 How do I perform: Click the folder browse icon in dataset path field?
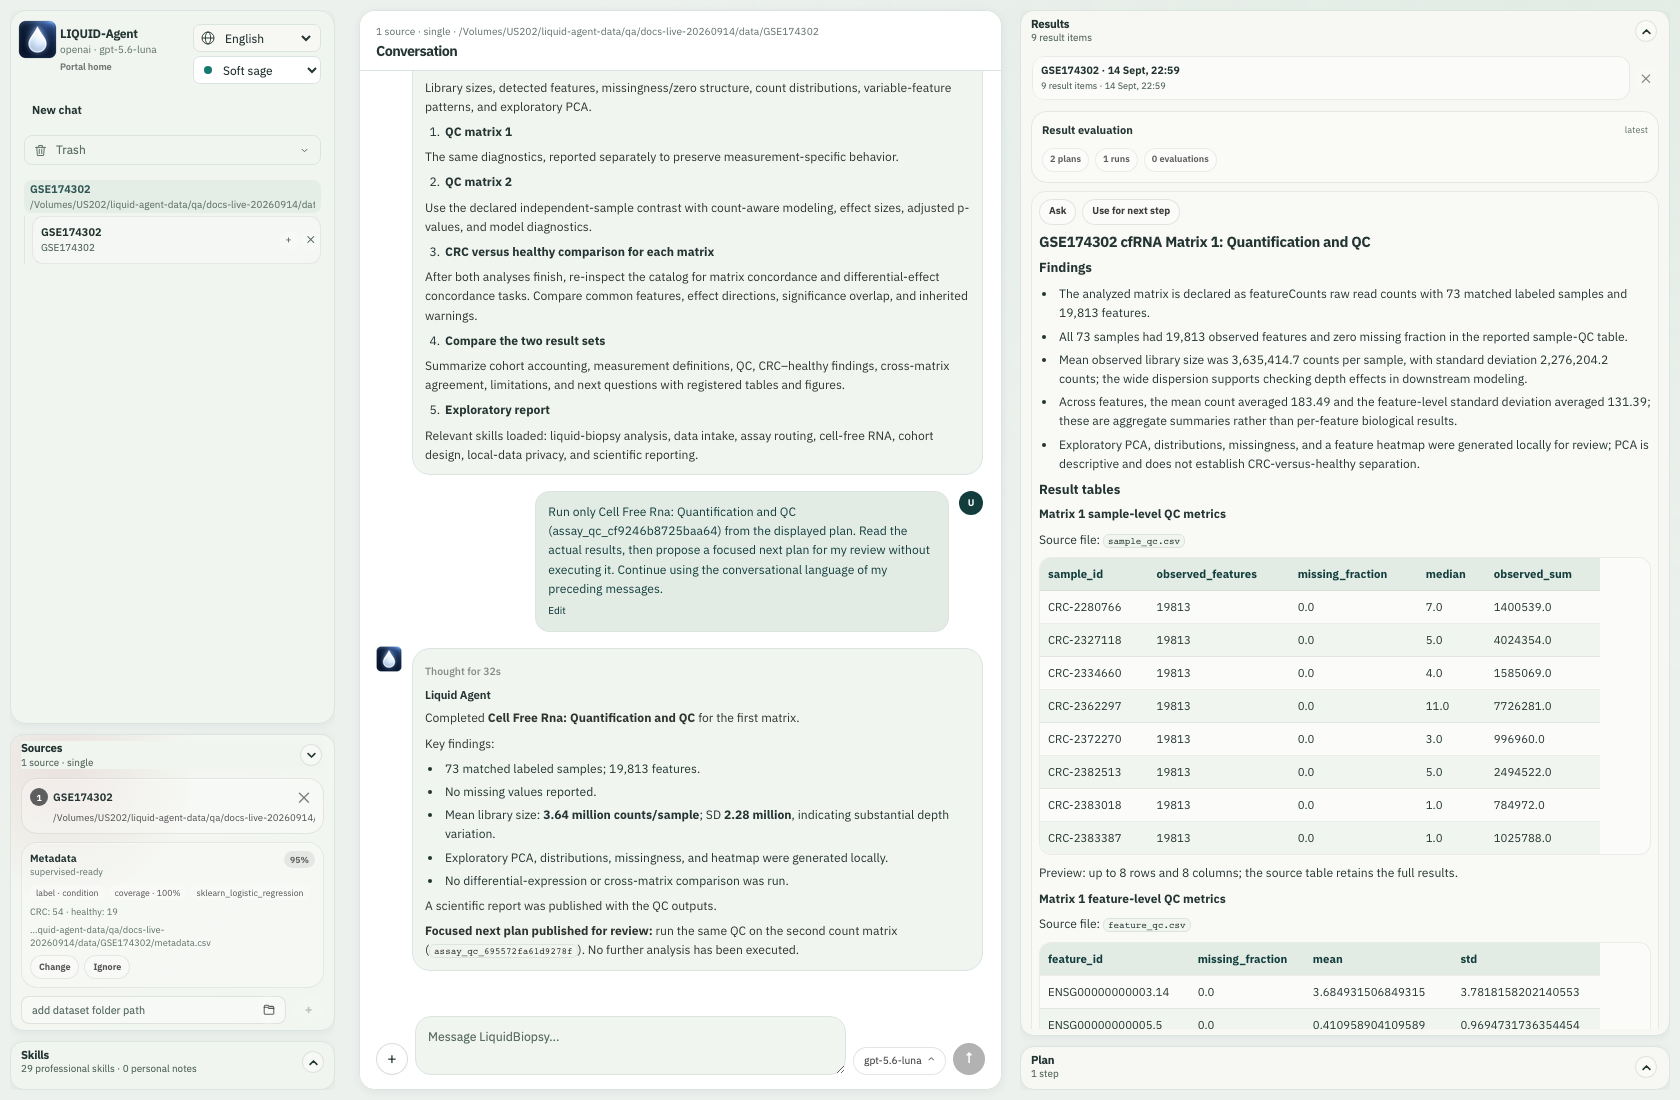coord(269,1010)
